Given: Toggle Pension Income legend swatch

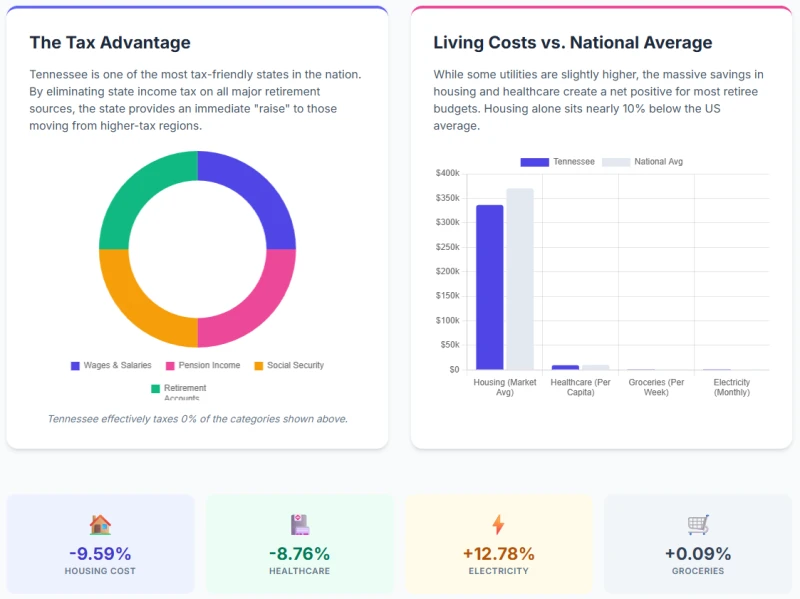Looking at the screenshot, I should (170, 366).
